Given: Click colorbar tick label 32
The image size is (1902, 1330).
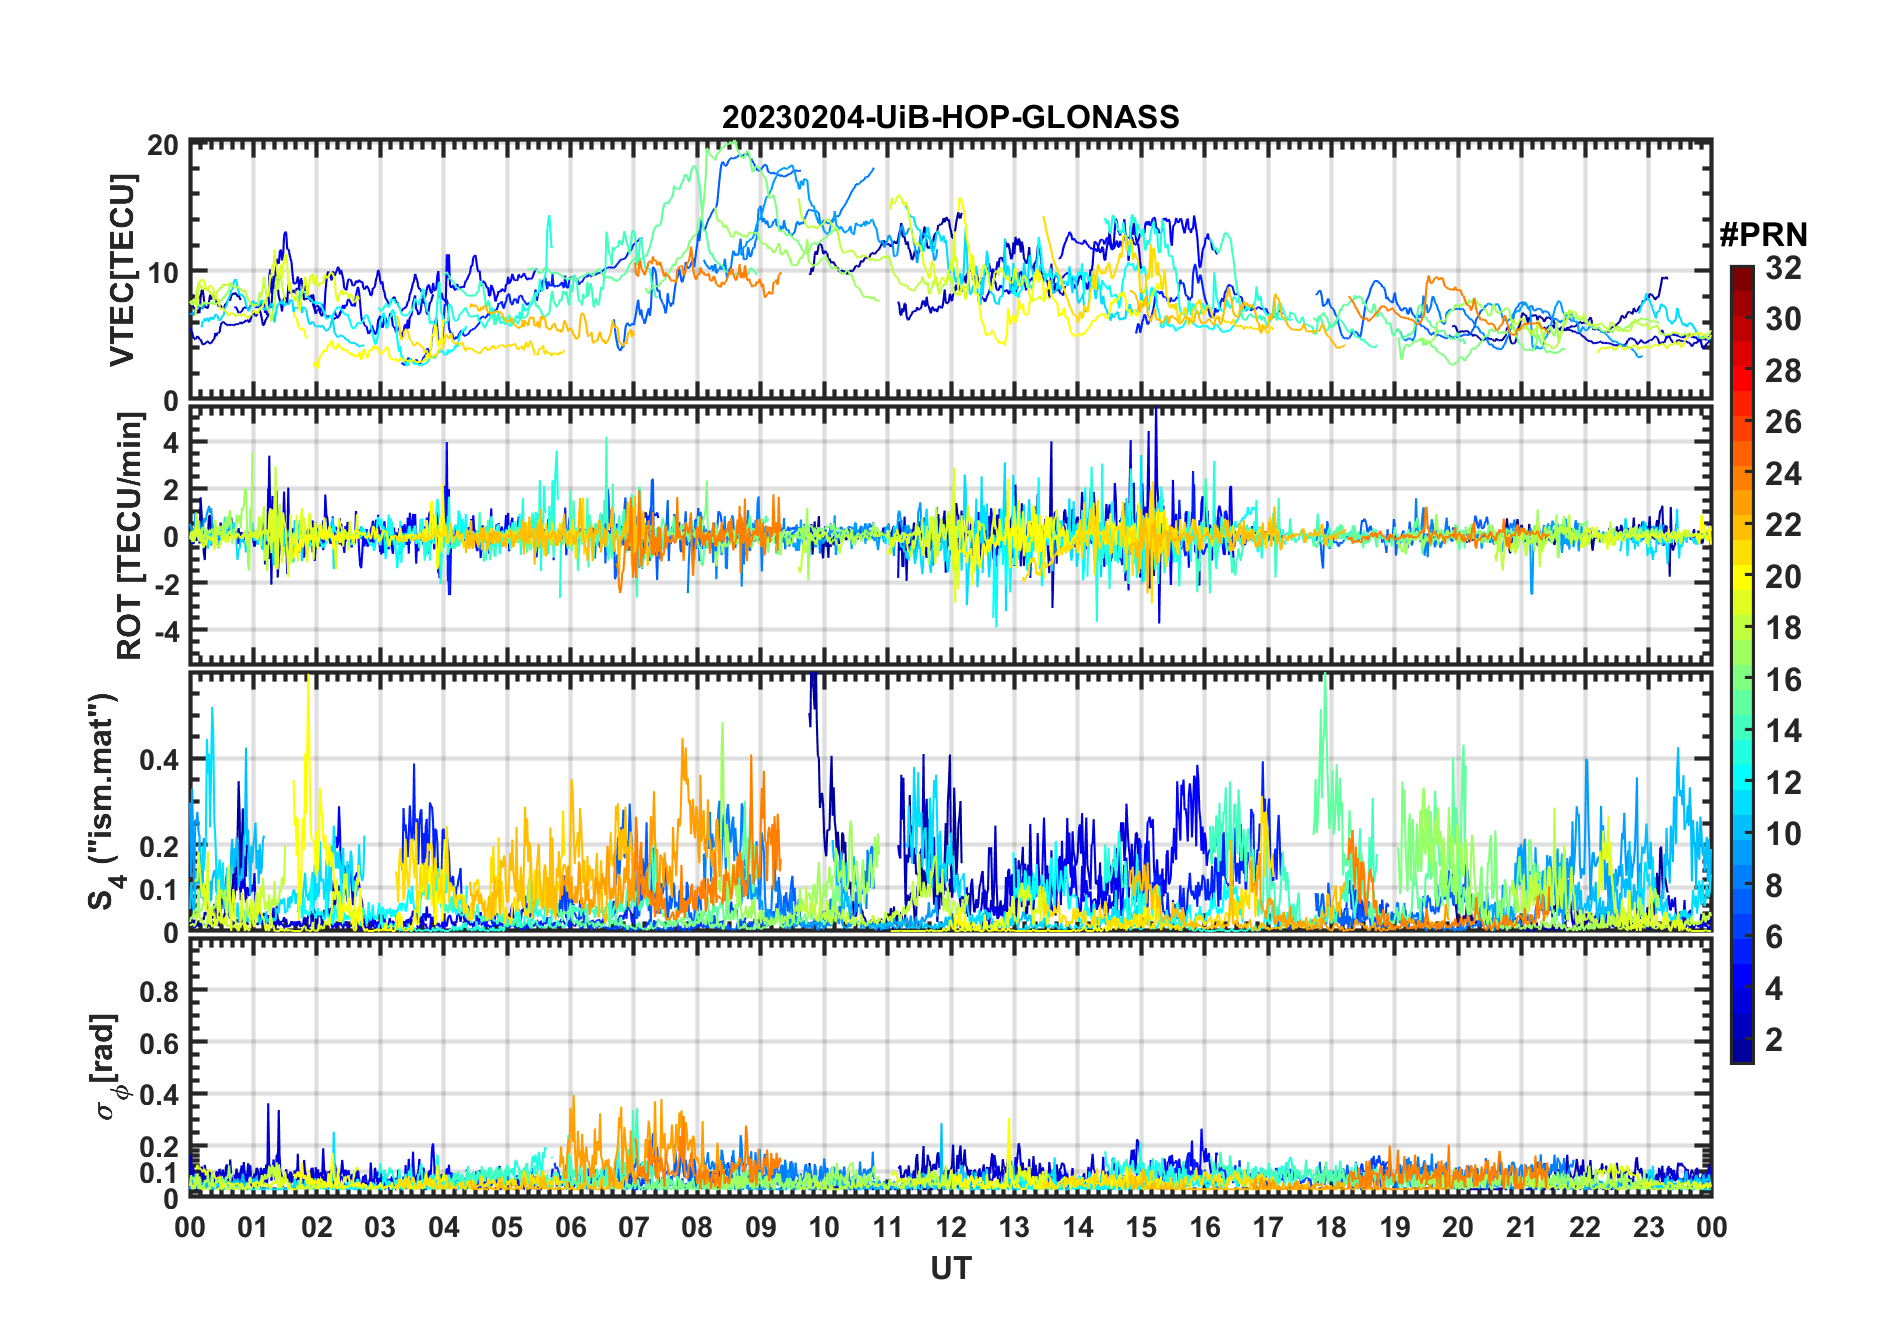Looking at the screenshot, I should tap(1783, 268).
